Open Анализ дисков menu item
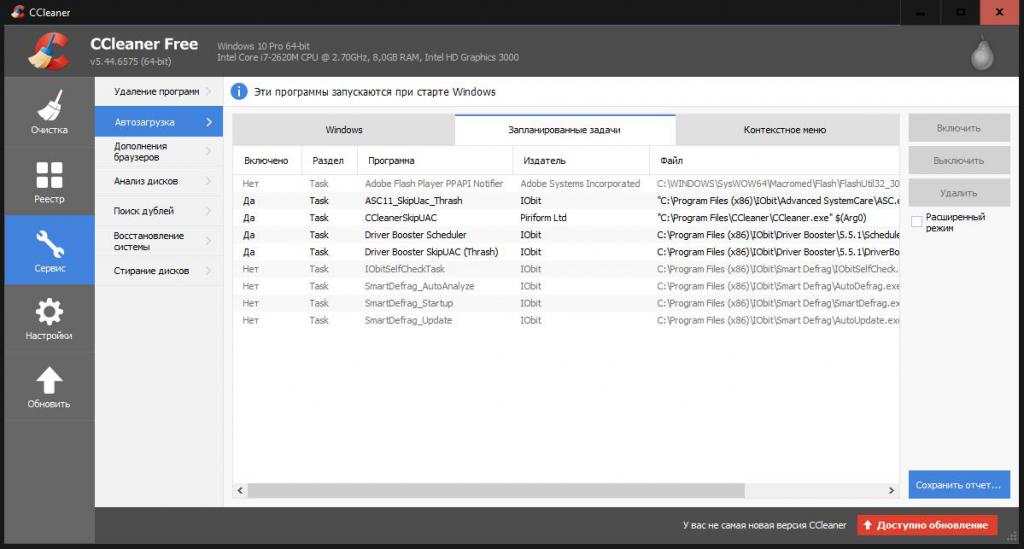Screen dimensions: 1024x549 pyautogui.click(x=159, y=181)
